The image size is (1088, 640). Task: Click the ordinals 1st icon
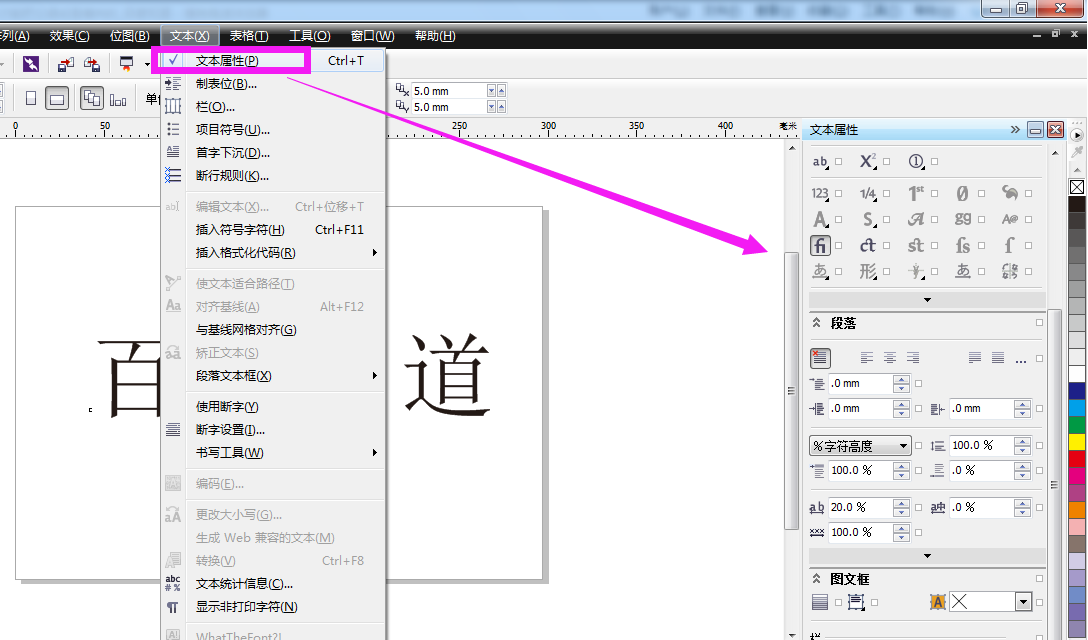(x=915, y=193)
